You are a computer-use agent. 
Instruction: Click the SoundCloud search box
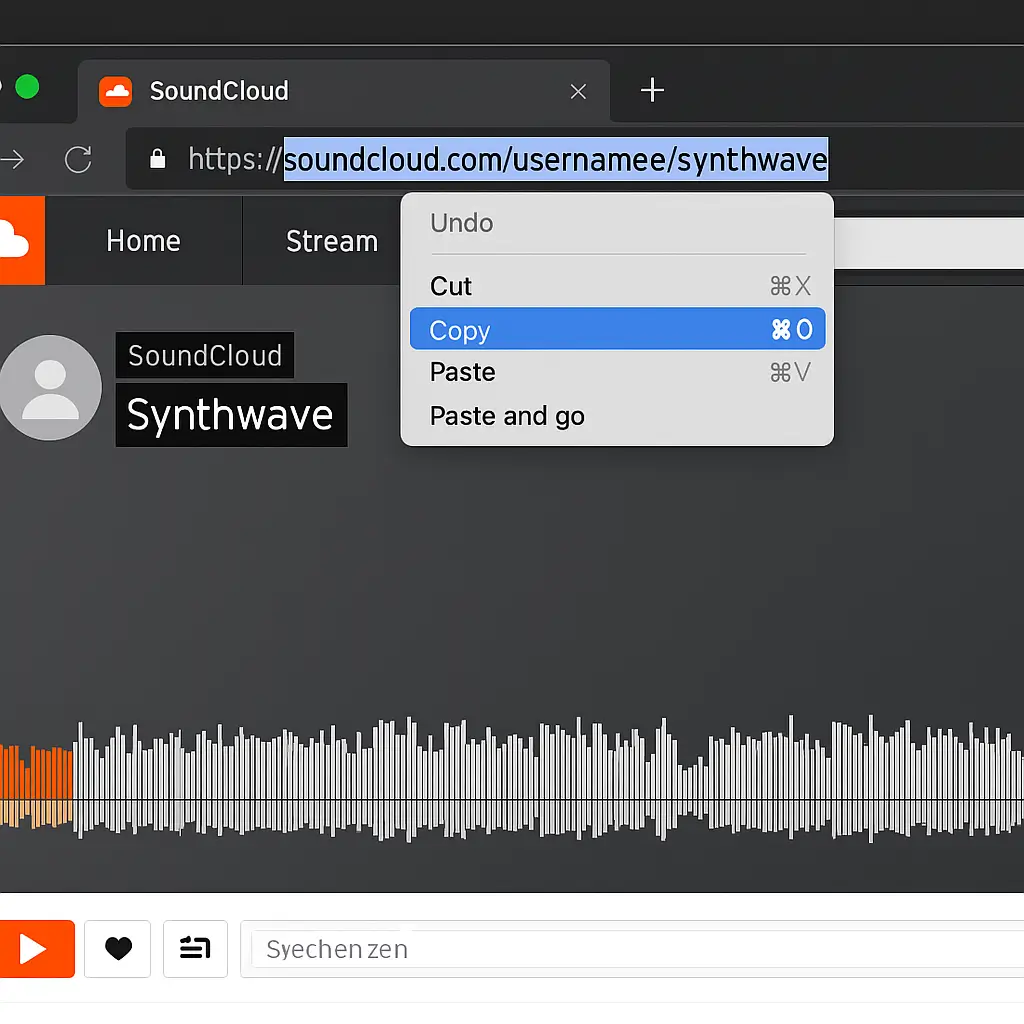929,243
